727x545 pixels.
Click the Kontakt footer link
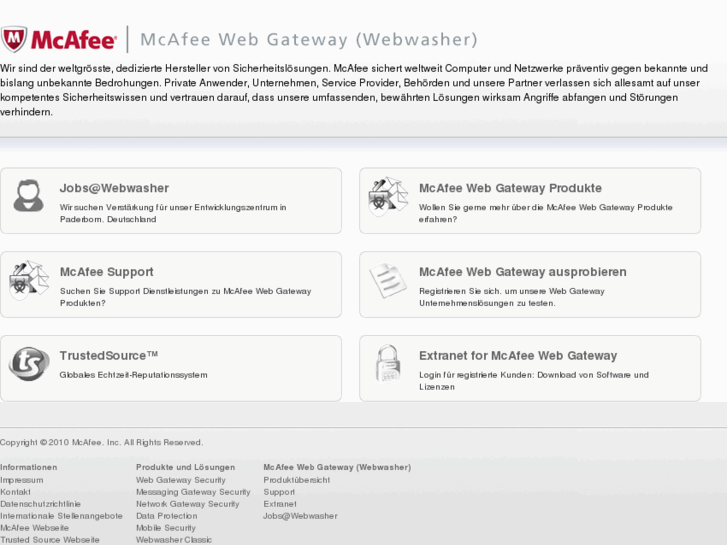[x=15, y=492]
